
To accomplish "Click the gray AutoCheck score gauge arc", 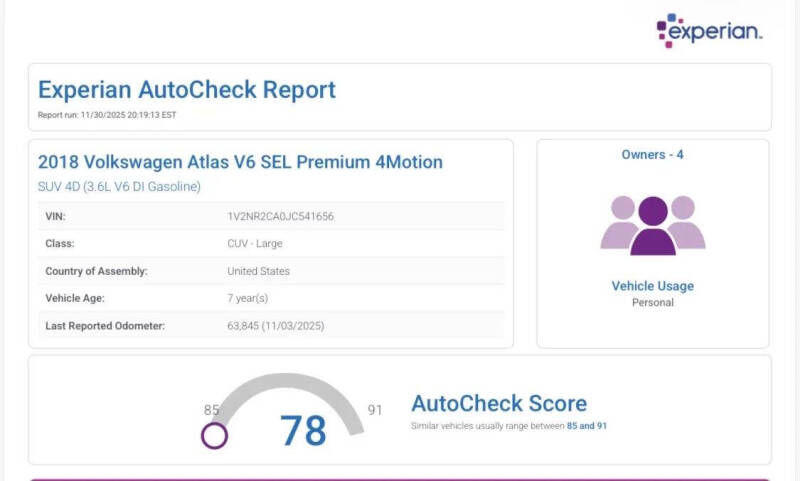I will coord(289,401).
